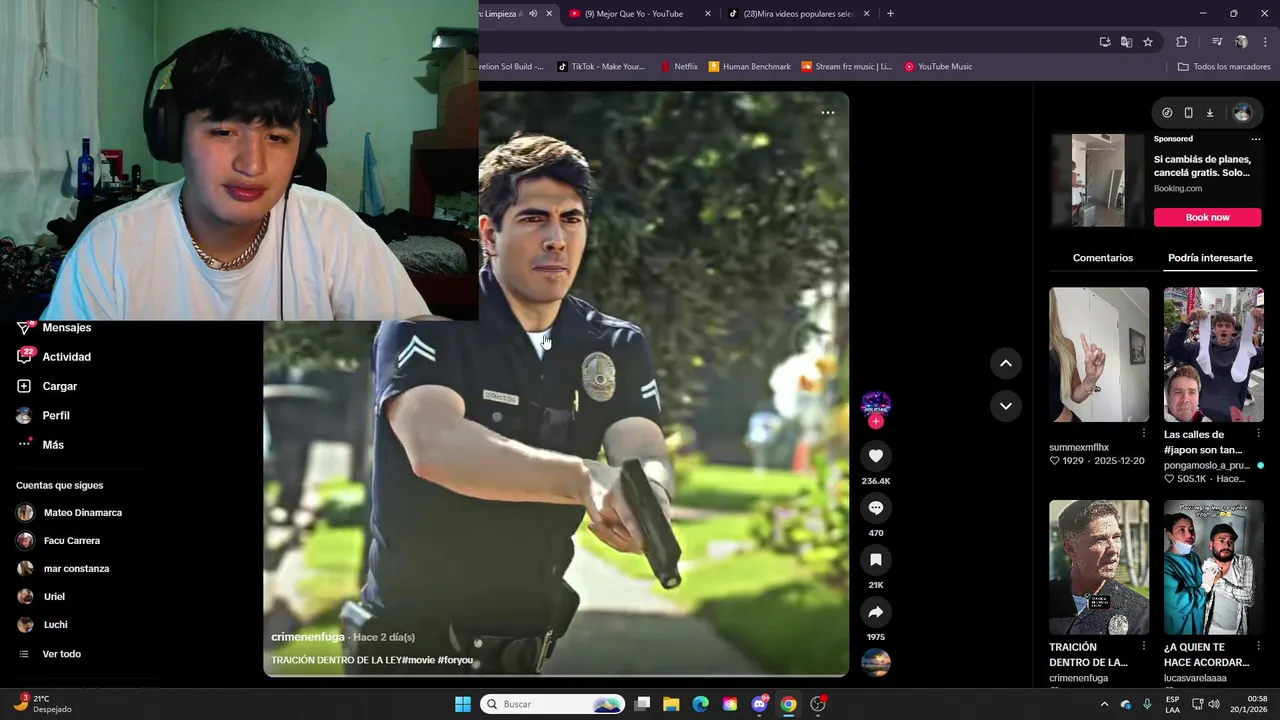Click the #foryou hashtag in caption

coord(455,661)
